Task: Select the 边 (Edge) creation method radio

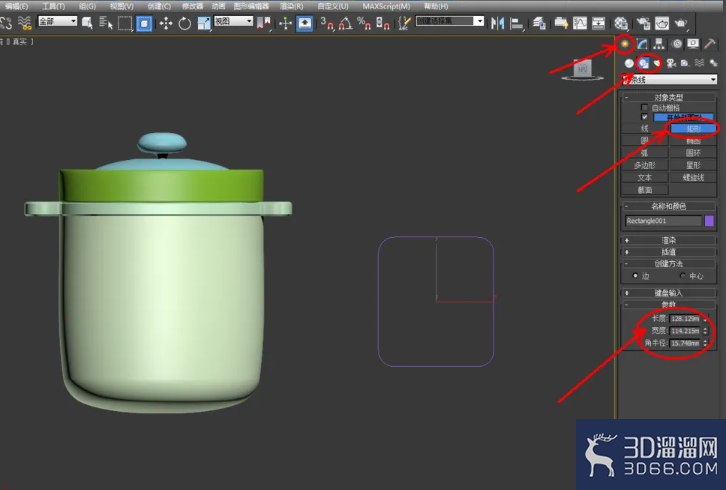Action: click(635, 276)
